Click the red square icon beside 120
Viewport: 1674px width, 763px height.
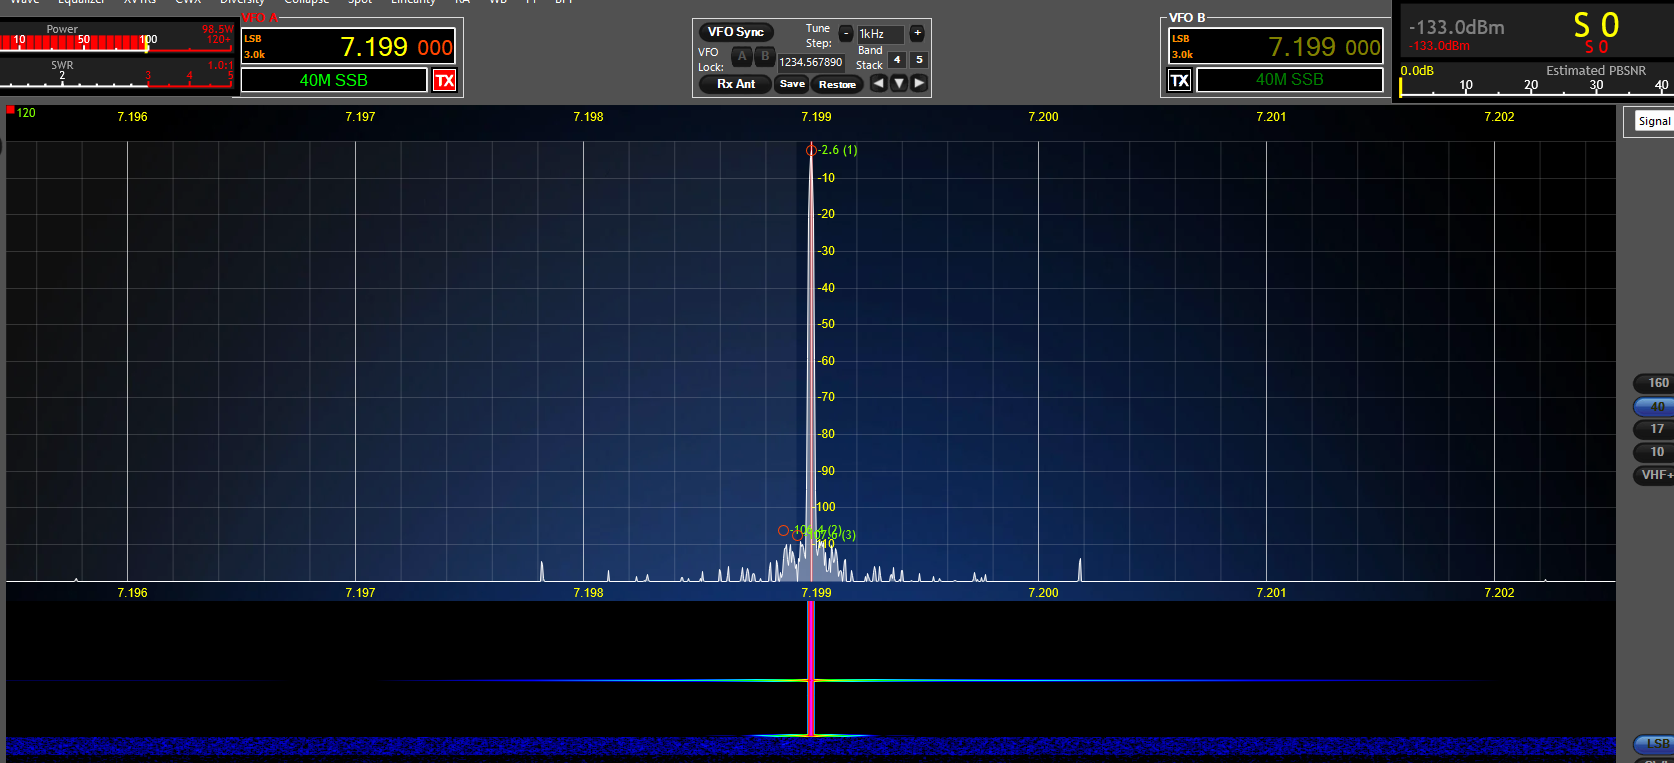tap(10, 110)
